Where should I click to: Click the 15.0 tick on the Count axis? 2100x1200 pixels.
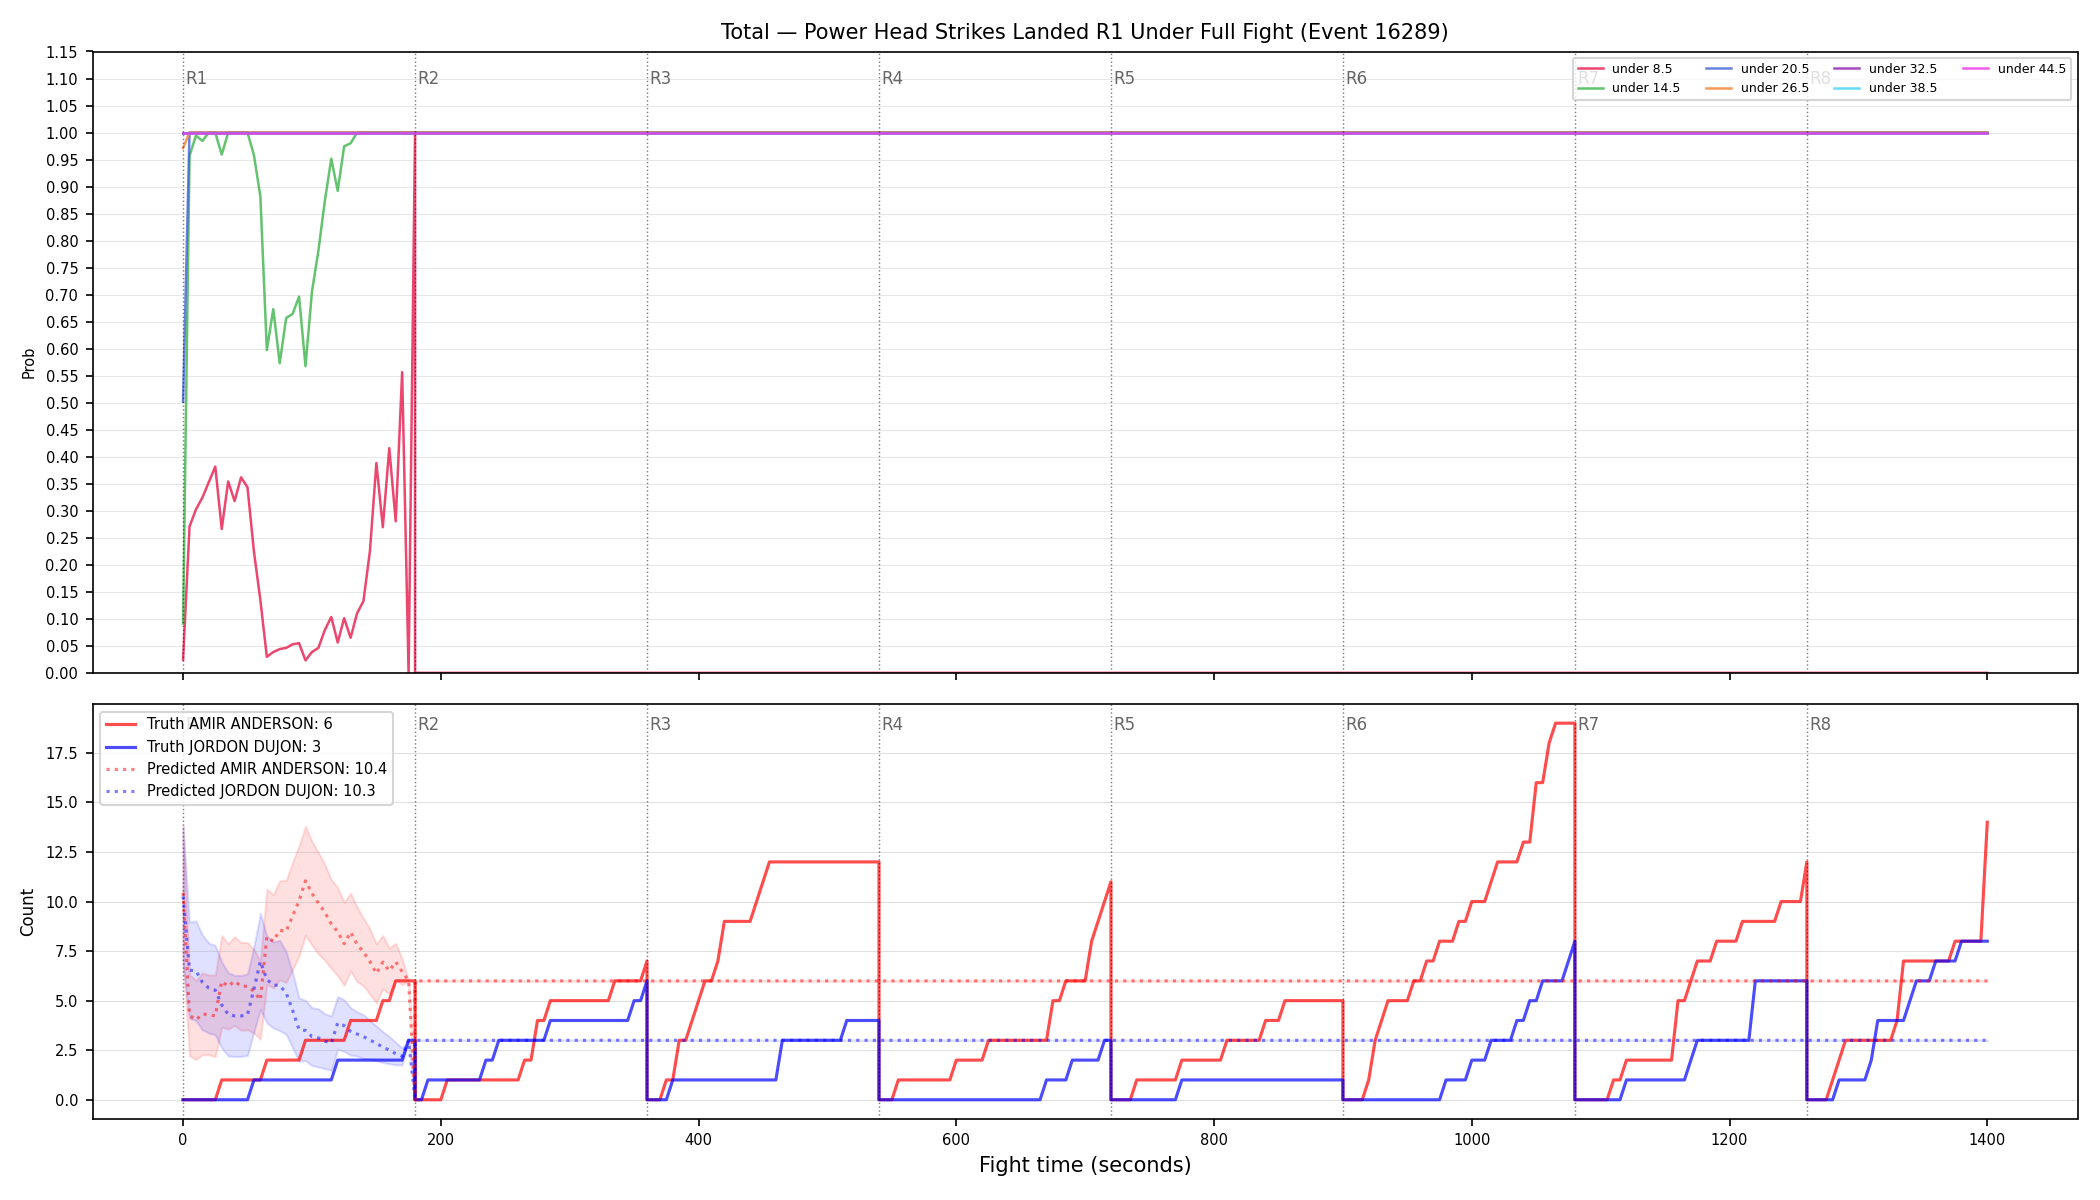pyautogui.click(x=63, y=802)
